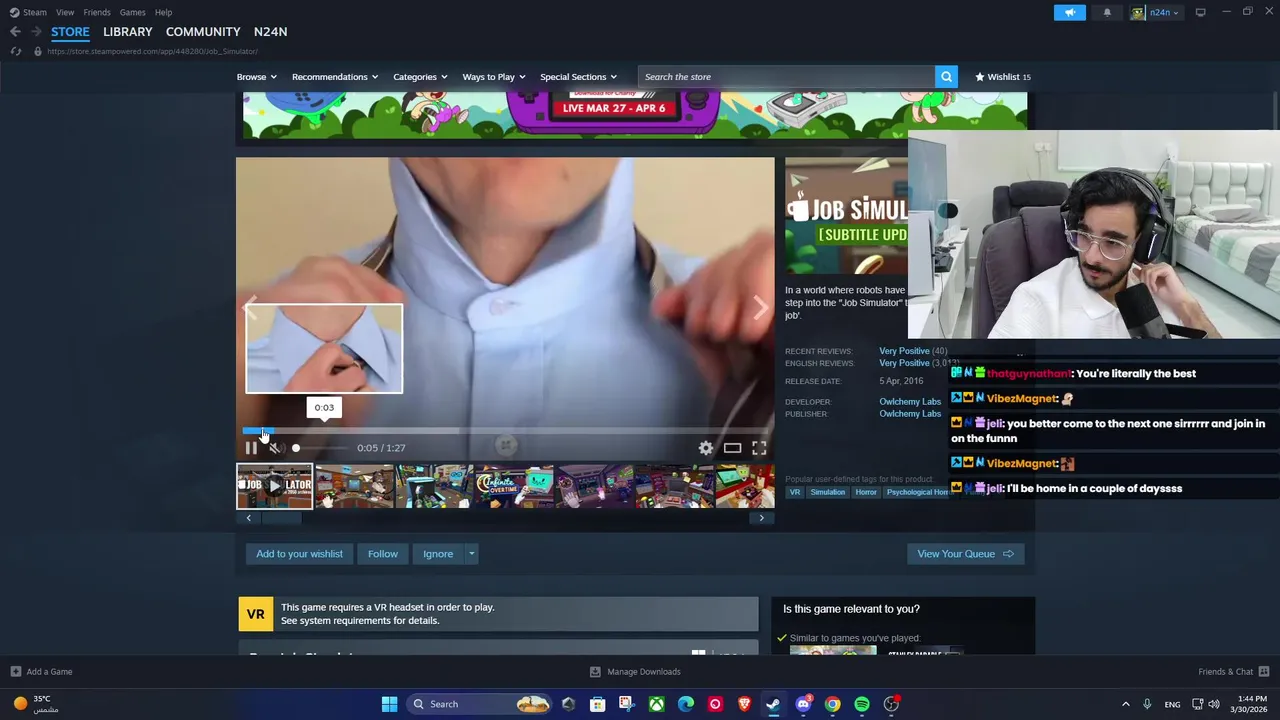The height and width of the screenshot is (720, 1280).
Task: Select the Horror tag
Action: click(866, 492)
